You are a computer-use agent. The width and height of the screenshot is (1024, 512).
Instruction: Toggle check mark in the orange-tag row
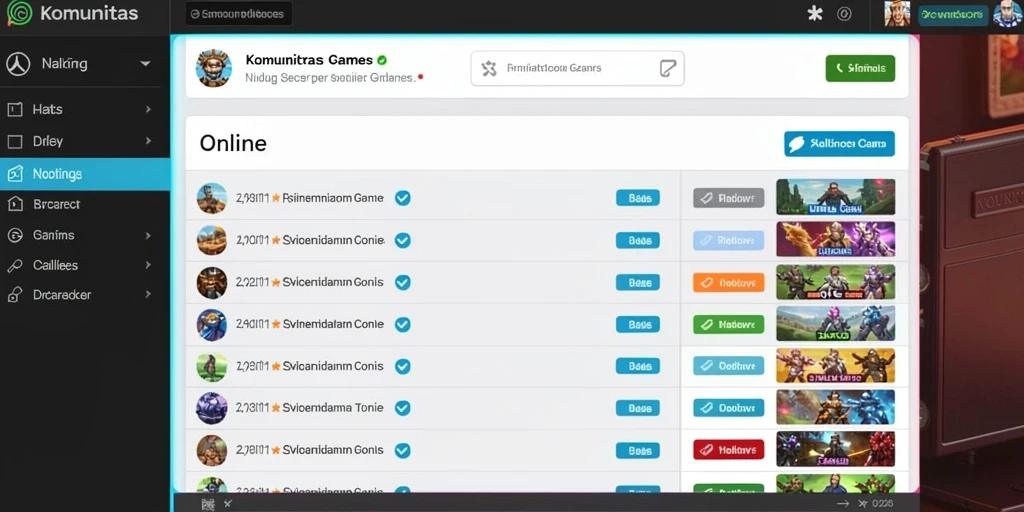[x=403, y=282]
